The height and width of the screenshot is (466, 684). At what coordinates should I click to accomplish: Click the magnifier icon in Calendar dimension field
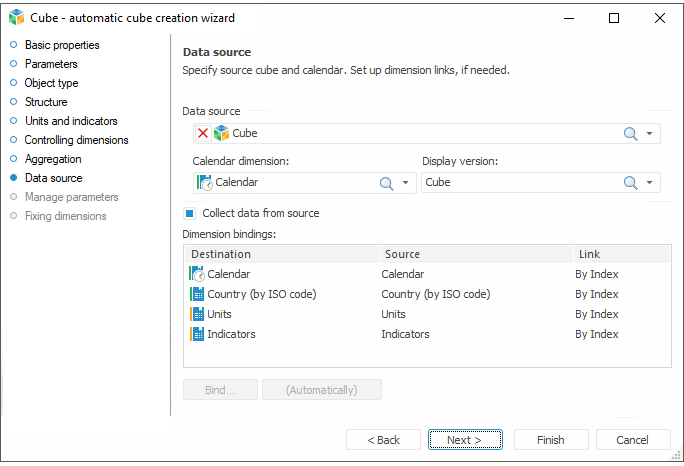click(386, 183)
